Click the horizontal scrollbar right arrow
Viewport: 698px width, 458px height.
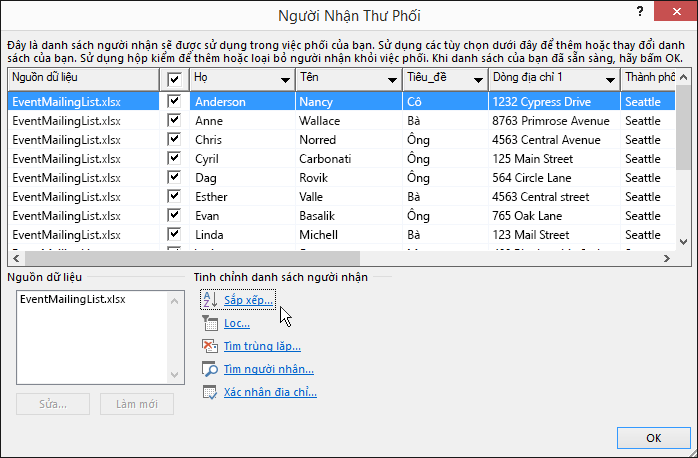(x=667, y=258)
